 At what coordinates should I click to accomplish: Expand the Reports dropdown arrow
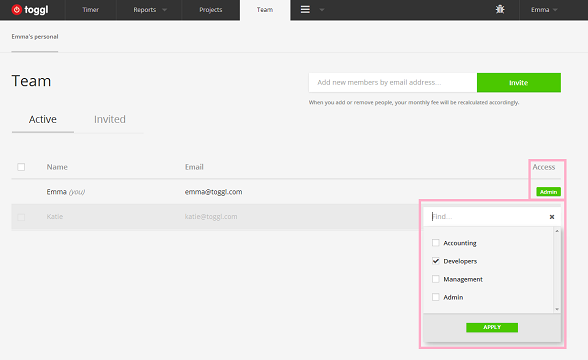164,10
